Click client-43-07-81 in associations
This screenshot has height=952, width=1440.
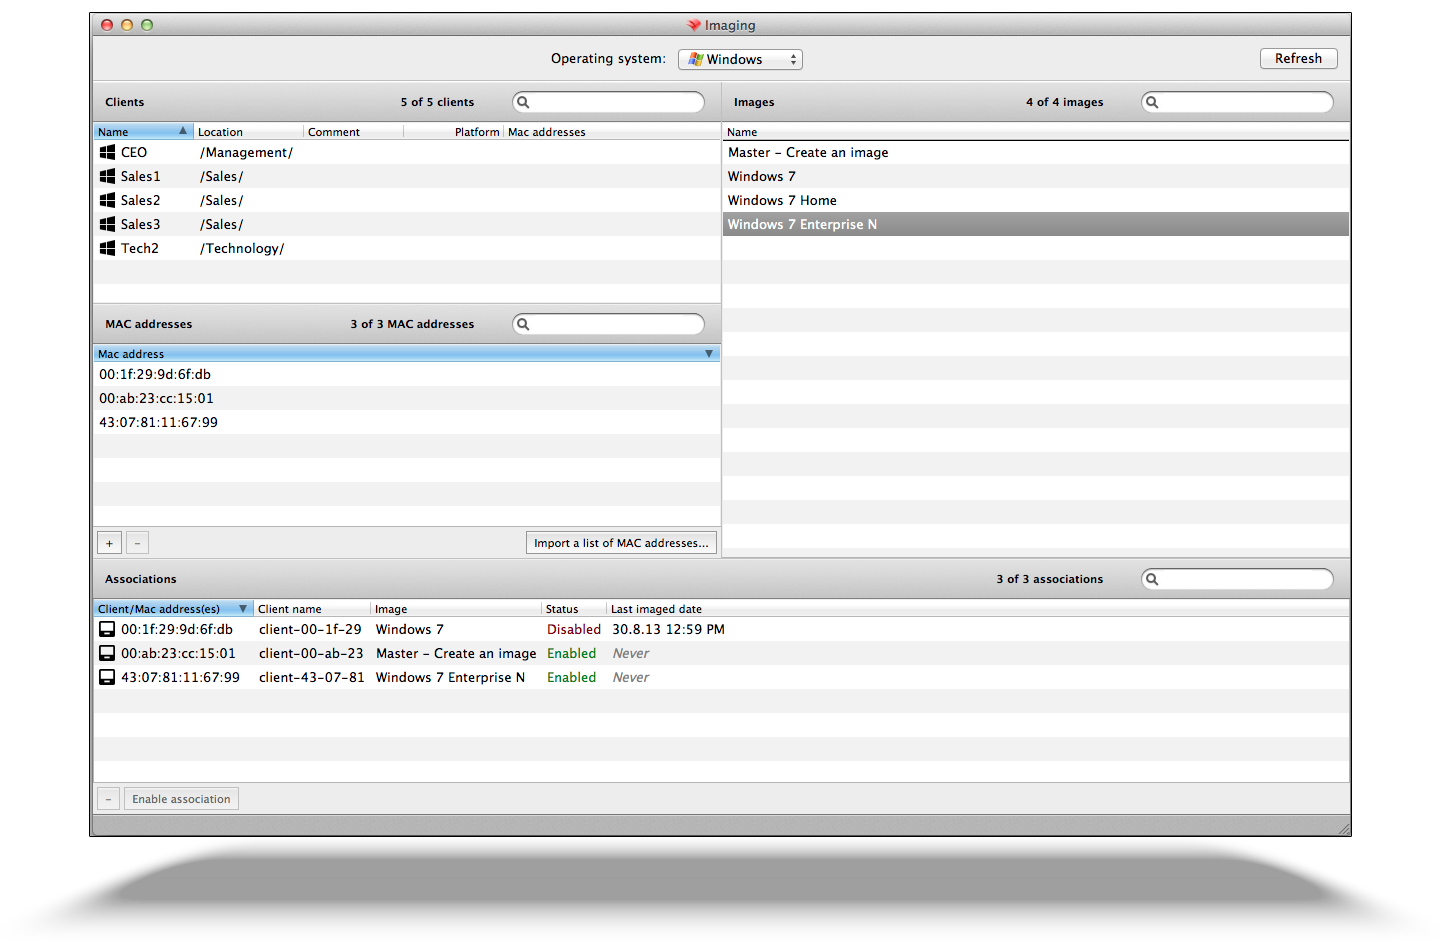pyautogui.click(x=312, y=677)
